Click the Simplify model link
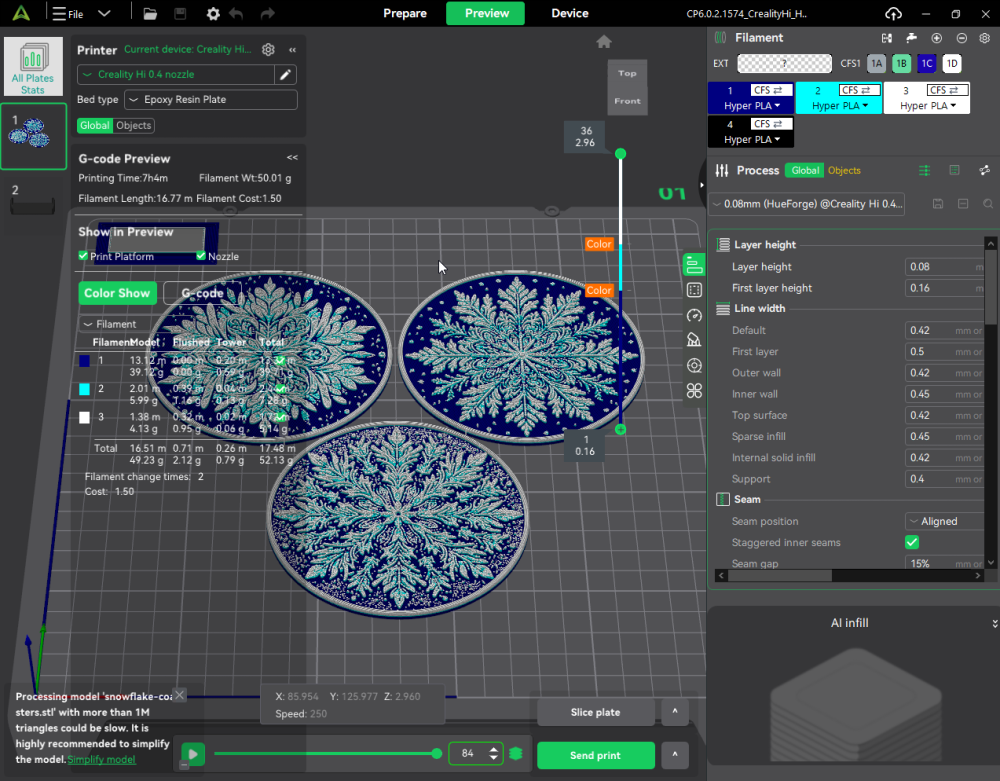The image size is (1000, 781). click(x=101, y=759)
